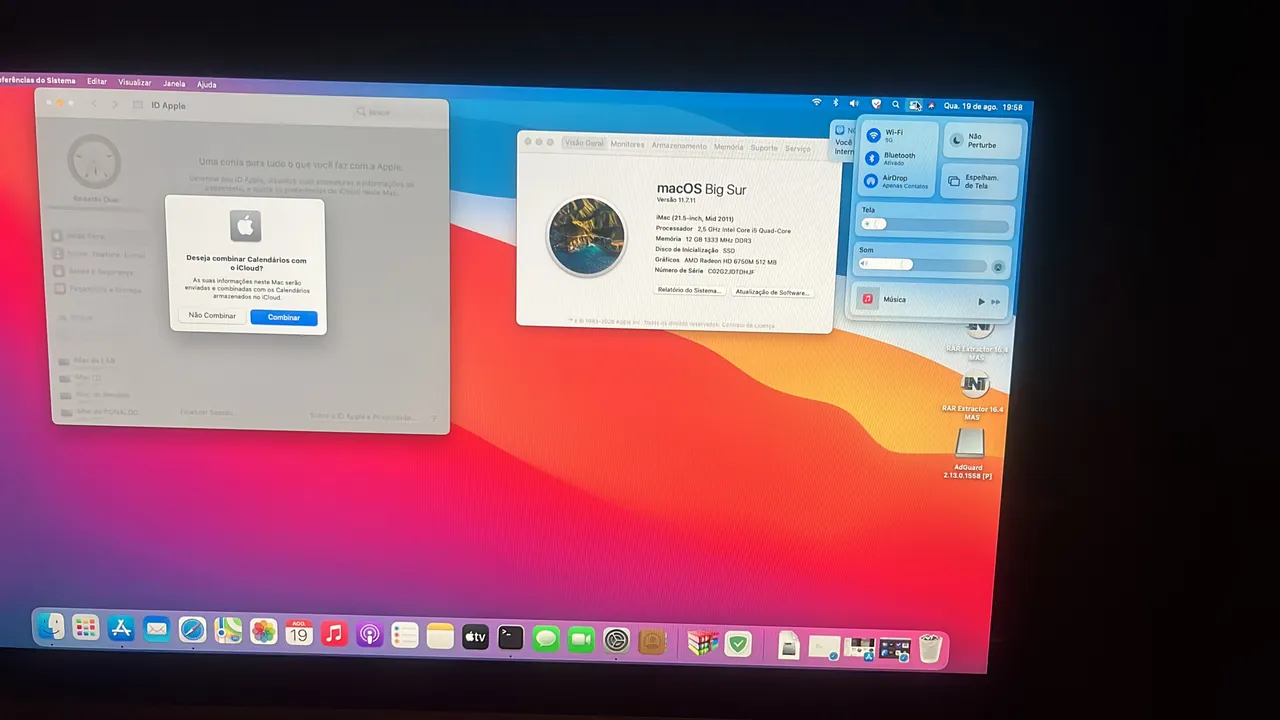
Task: Open Reminders in the Dock
Action: click(405, 635)
